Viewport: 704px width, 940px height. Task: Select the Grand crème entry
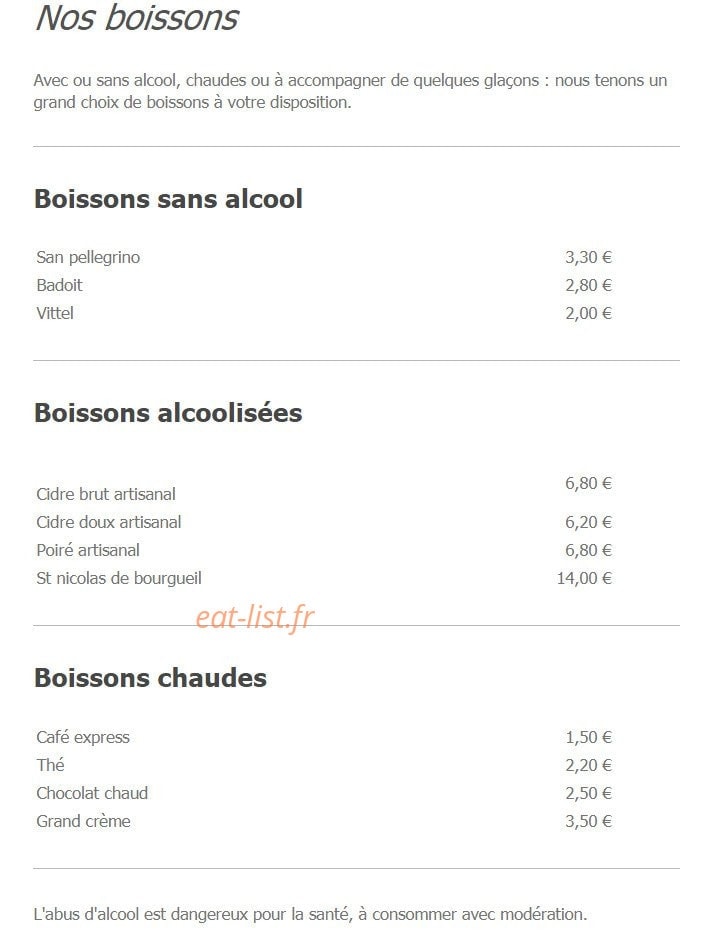[83, 821]
